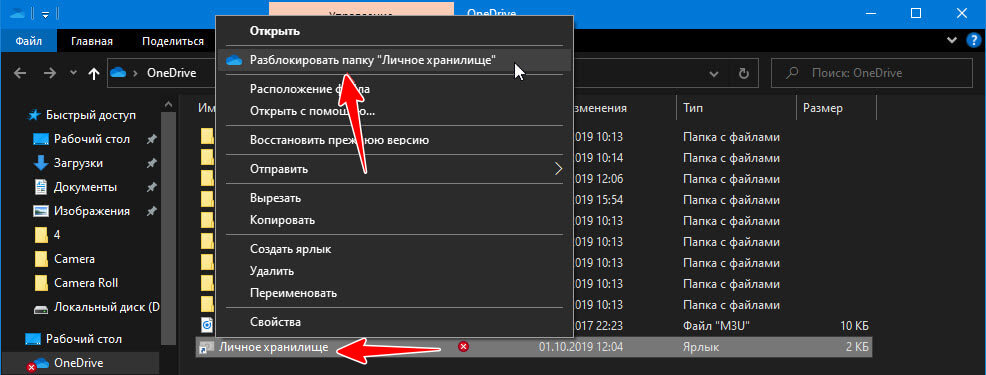This screenshot has width=986, height=375.
Task: Select Локальный диск in sidebar
Action: coord(107,308)
